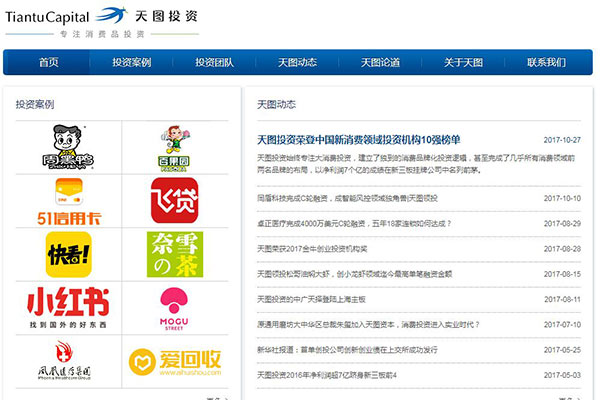Open news 天图投资2016年净利润超7亿
The image size is (600, 400).
point(326,375)
